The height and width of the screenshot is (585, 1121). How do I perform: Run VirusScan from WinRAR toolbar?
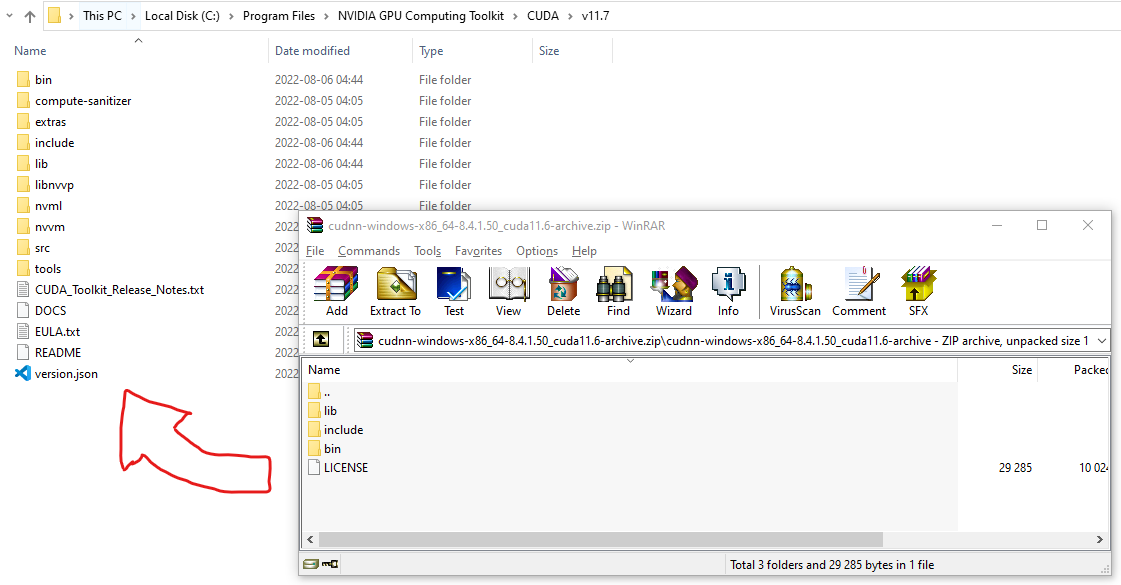click(795, 291)
